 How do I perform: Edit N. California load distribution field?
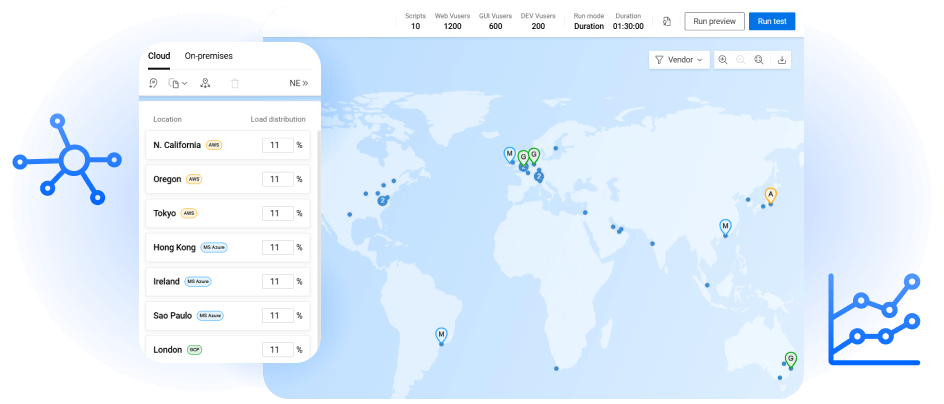278,145
